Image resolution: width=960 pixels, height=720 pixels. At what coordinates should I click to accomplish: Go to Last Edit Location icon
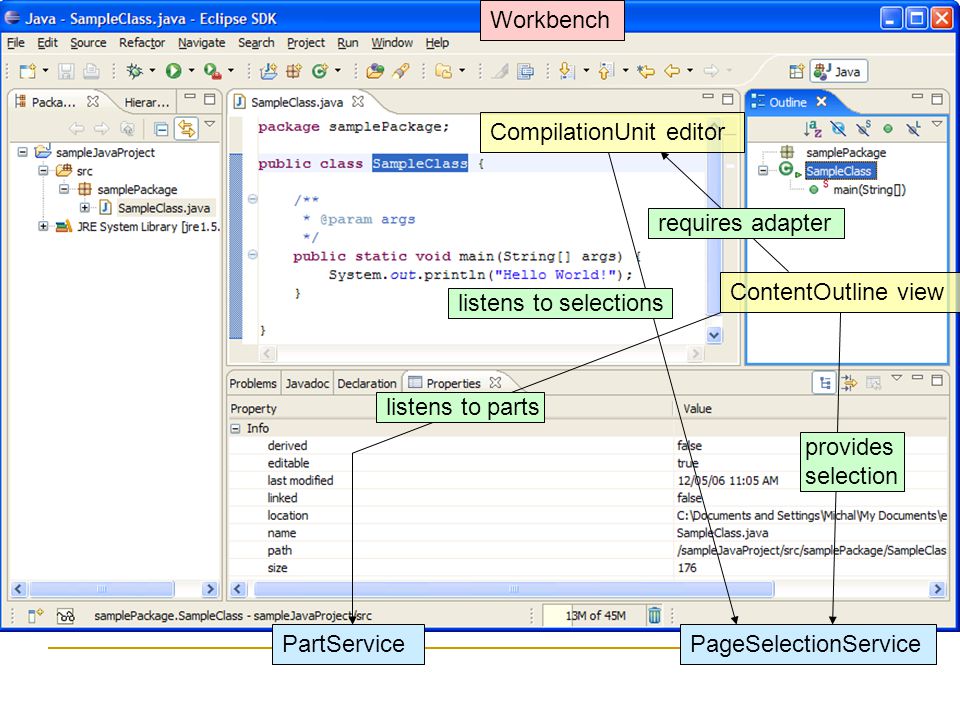pyautogui.click(x=646, y=71)
